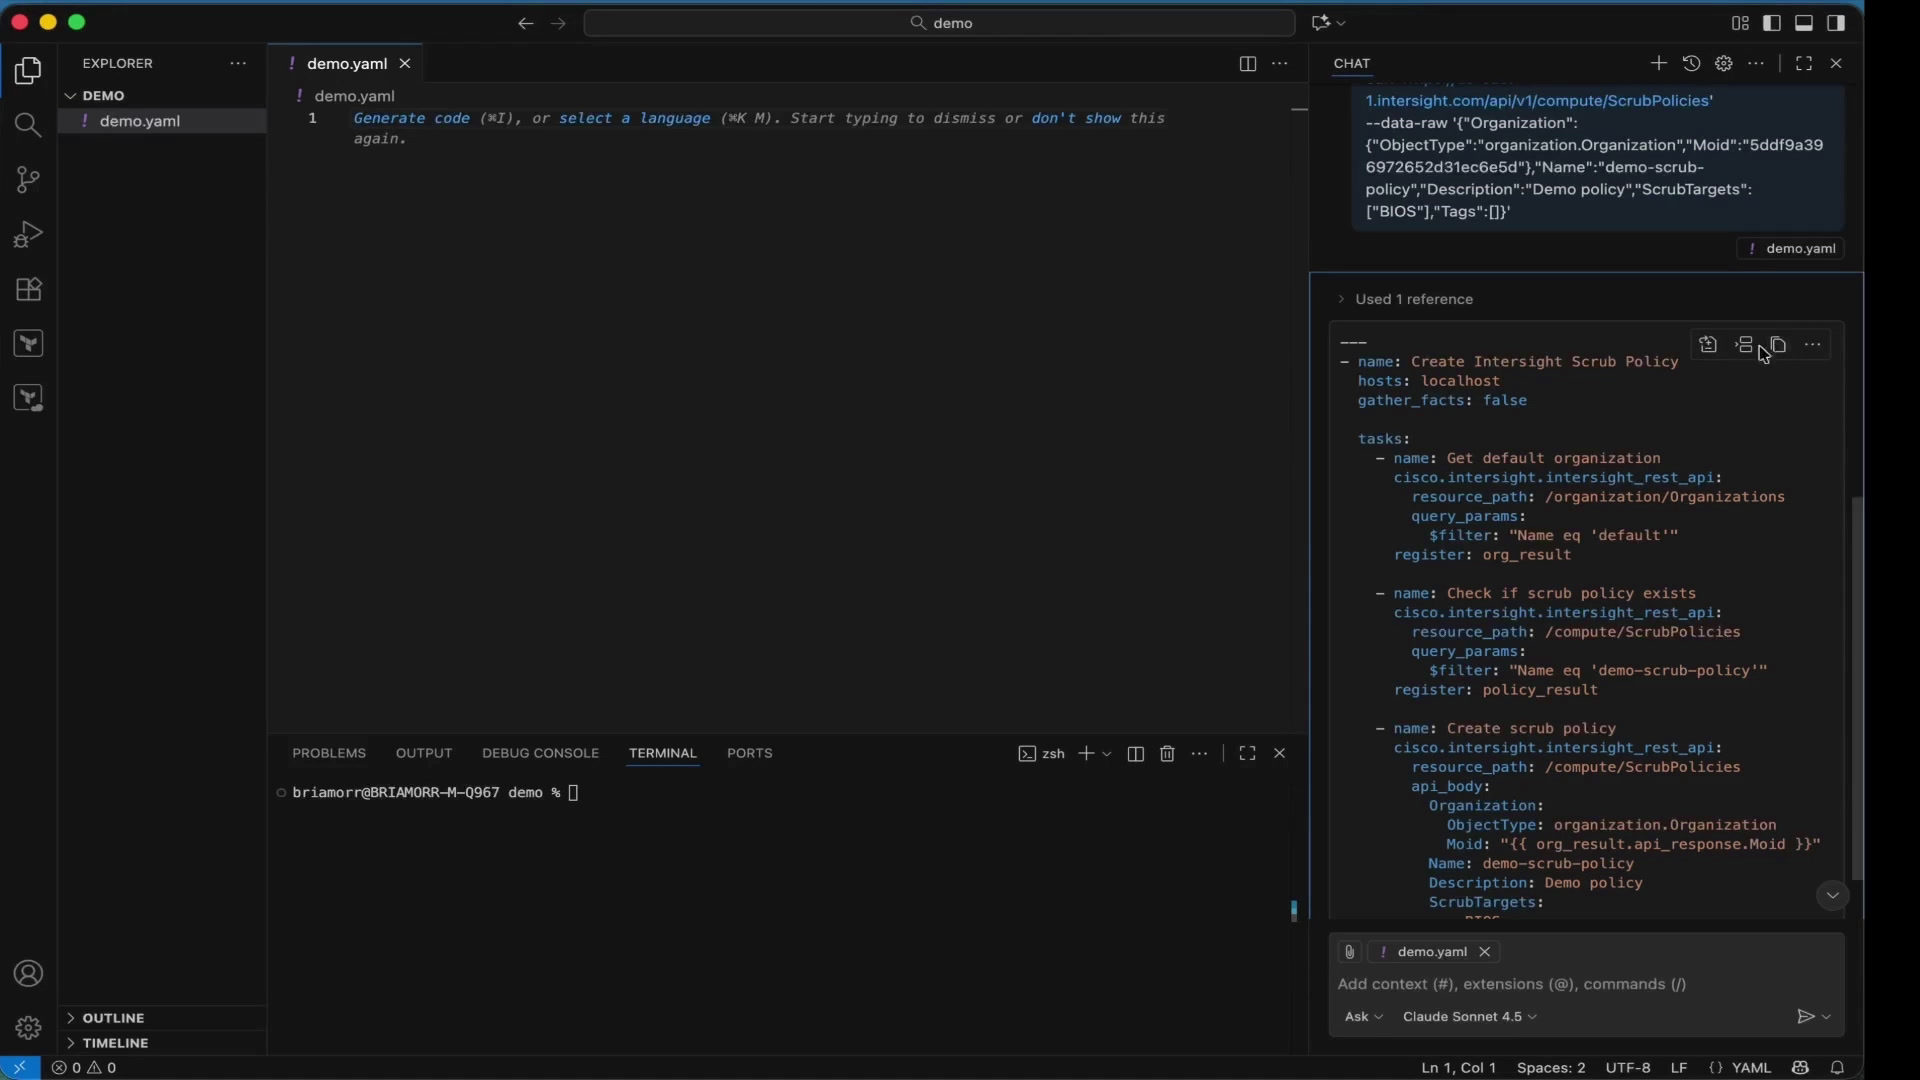The height and width of the screenshot is (1080, 1920).
Task: Copy the generated code block
Action: (x=1778, y=345)
